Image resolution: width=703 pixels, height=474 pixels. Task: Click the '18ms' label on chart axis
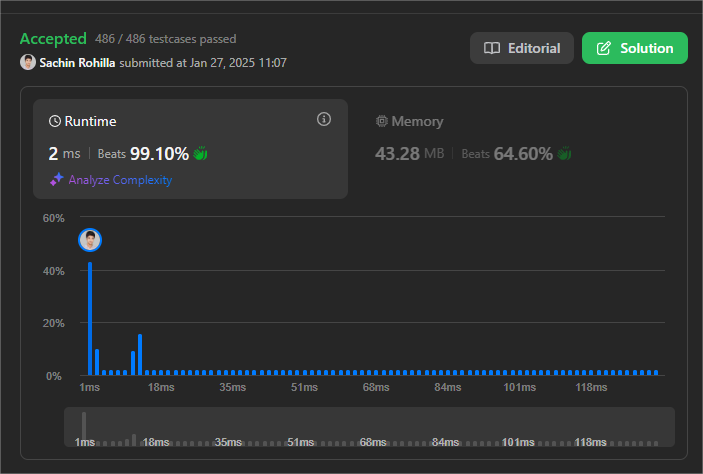pyautogui.click(x=161, y=387)
